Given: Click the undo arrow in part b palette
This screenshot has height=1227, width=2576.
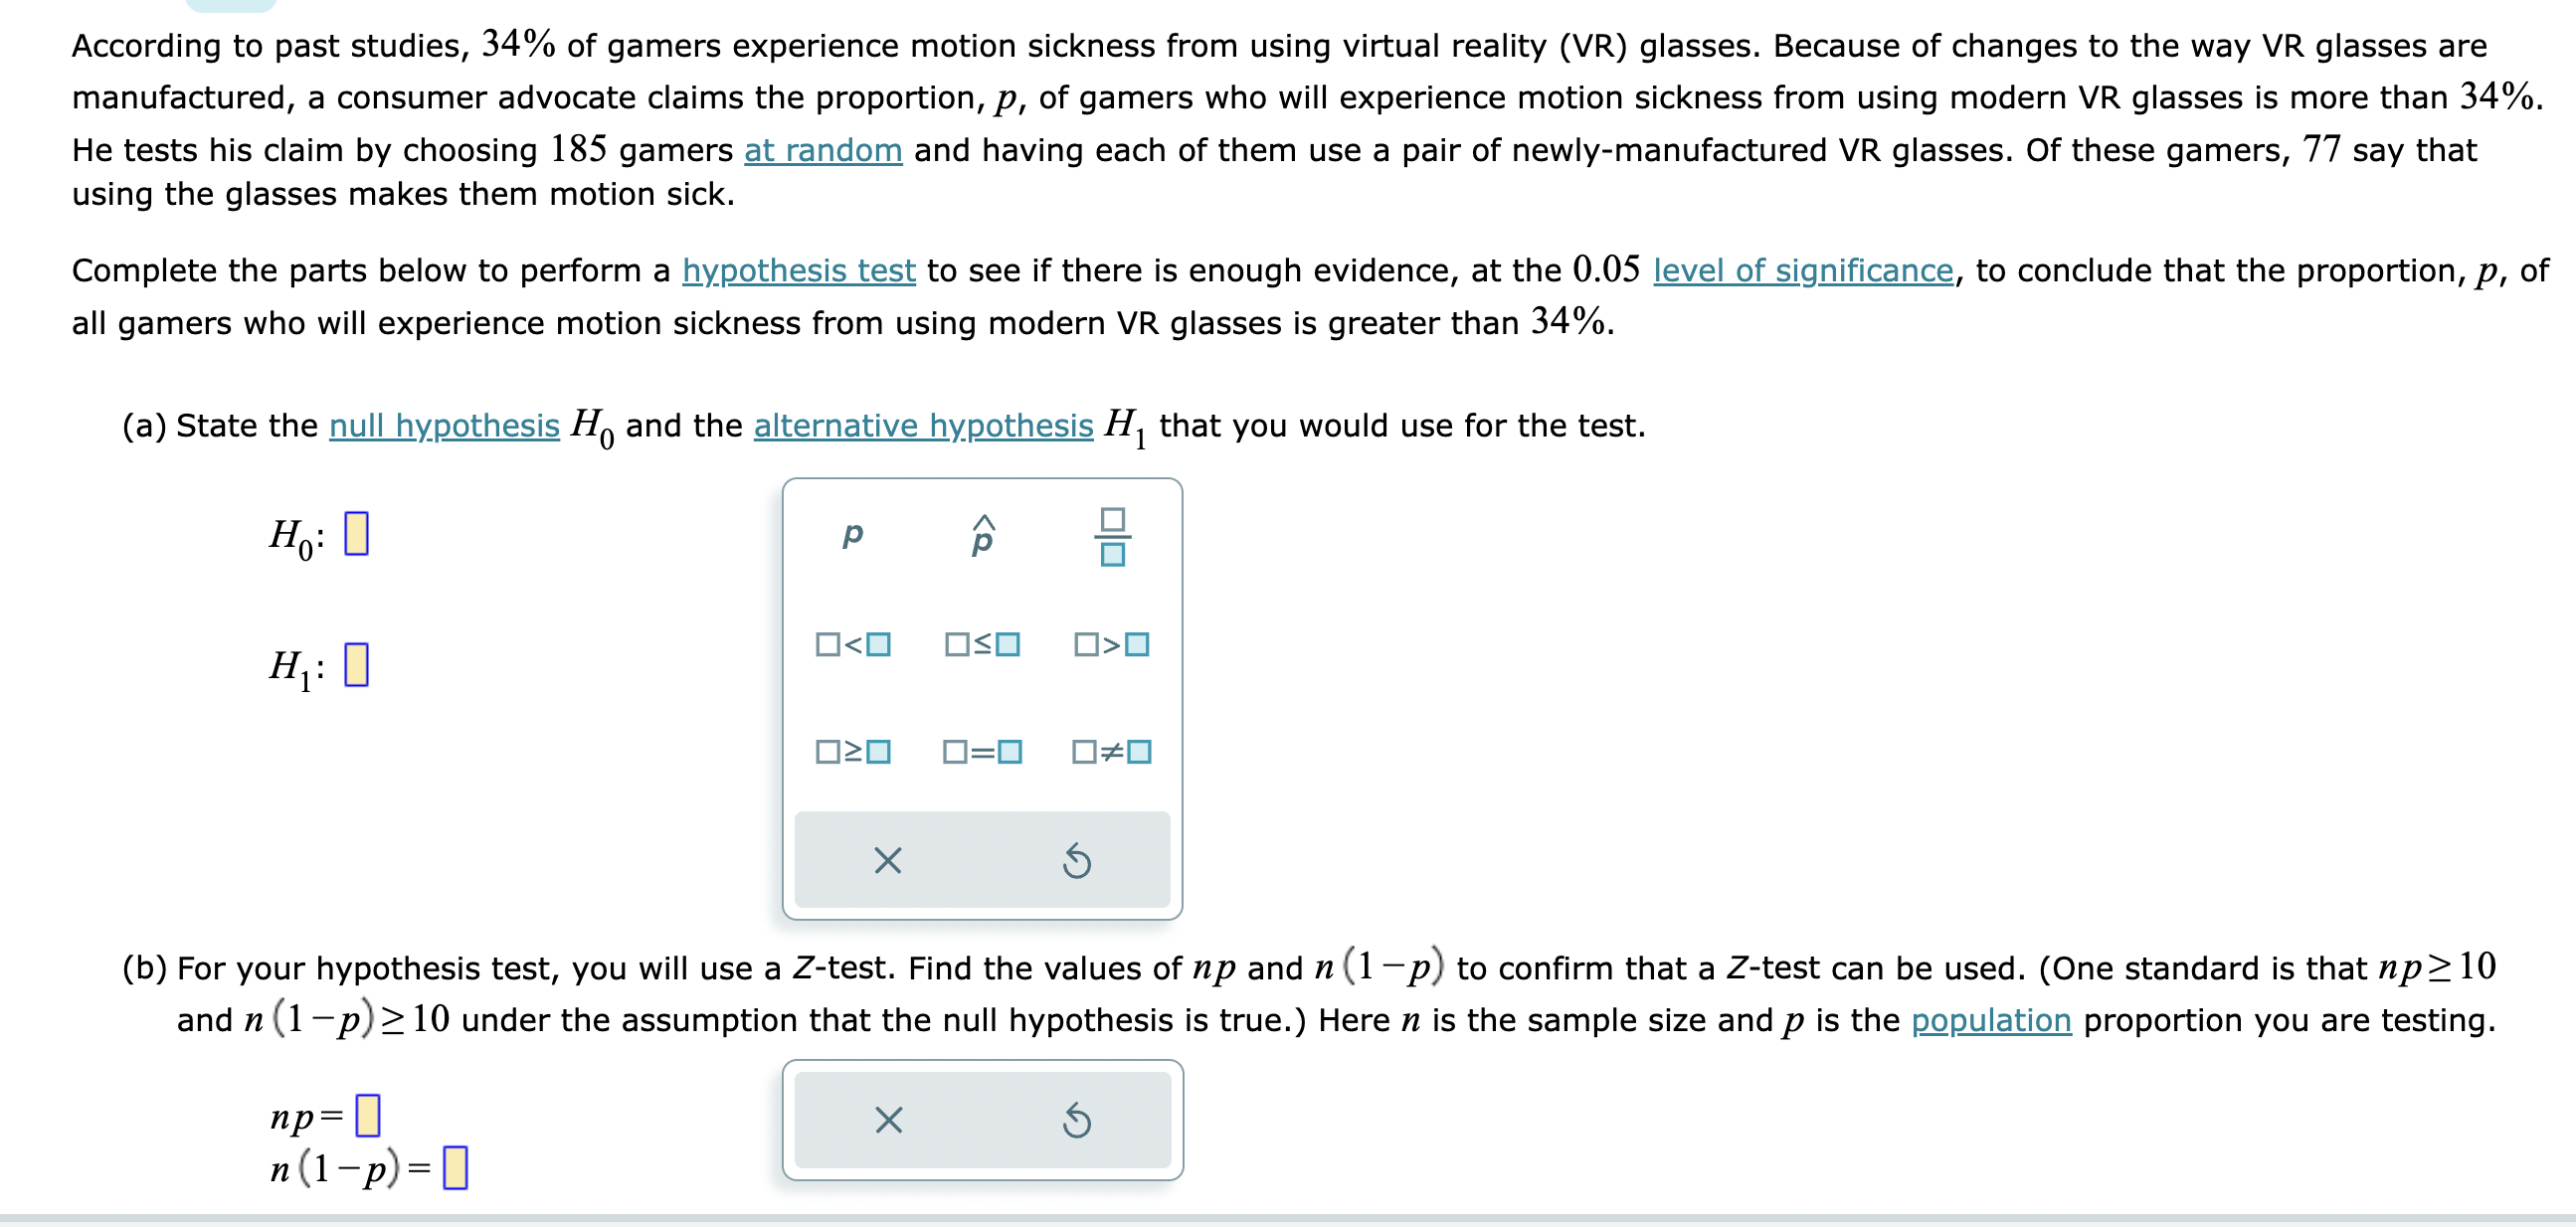Looking at the screenshot, I should (x=1077, y=1120).
